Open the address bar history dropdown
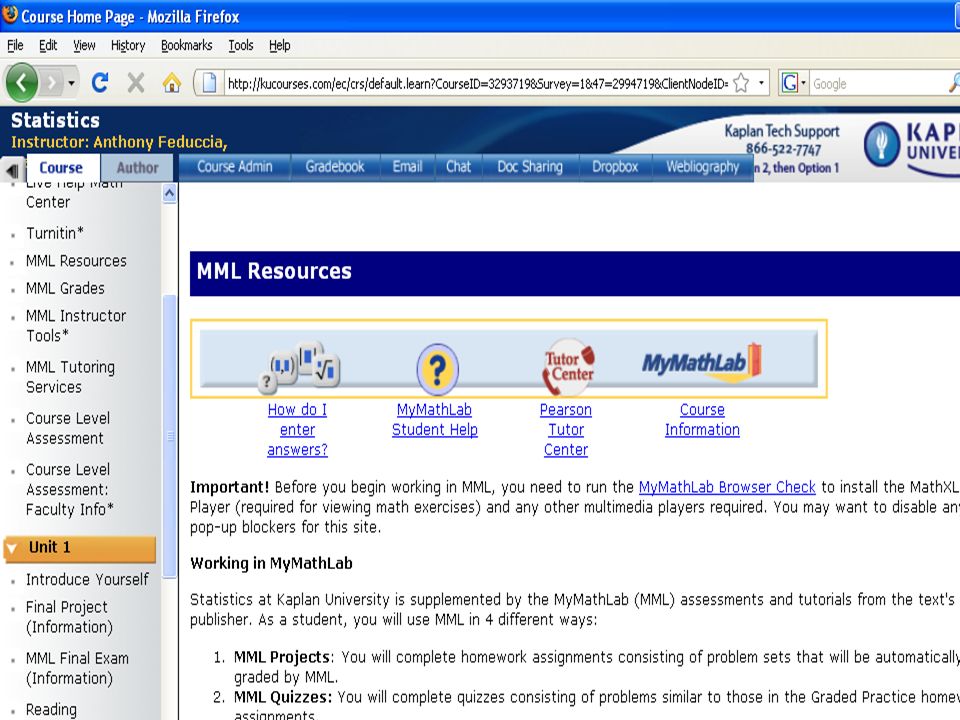 tap(761, 83)
